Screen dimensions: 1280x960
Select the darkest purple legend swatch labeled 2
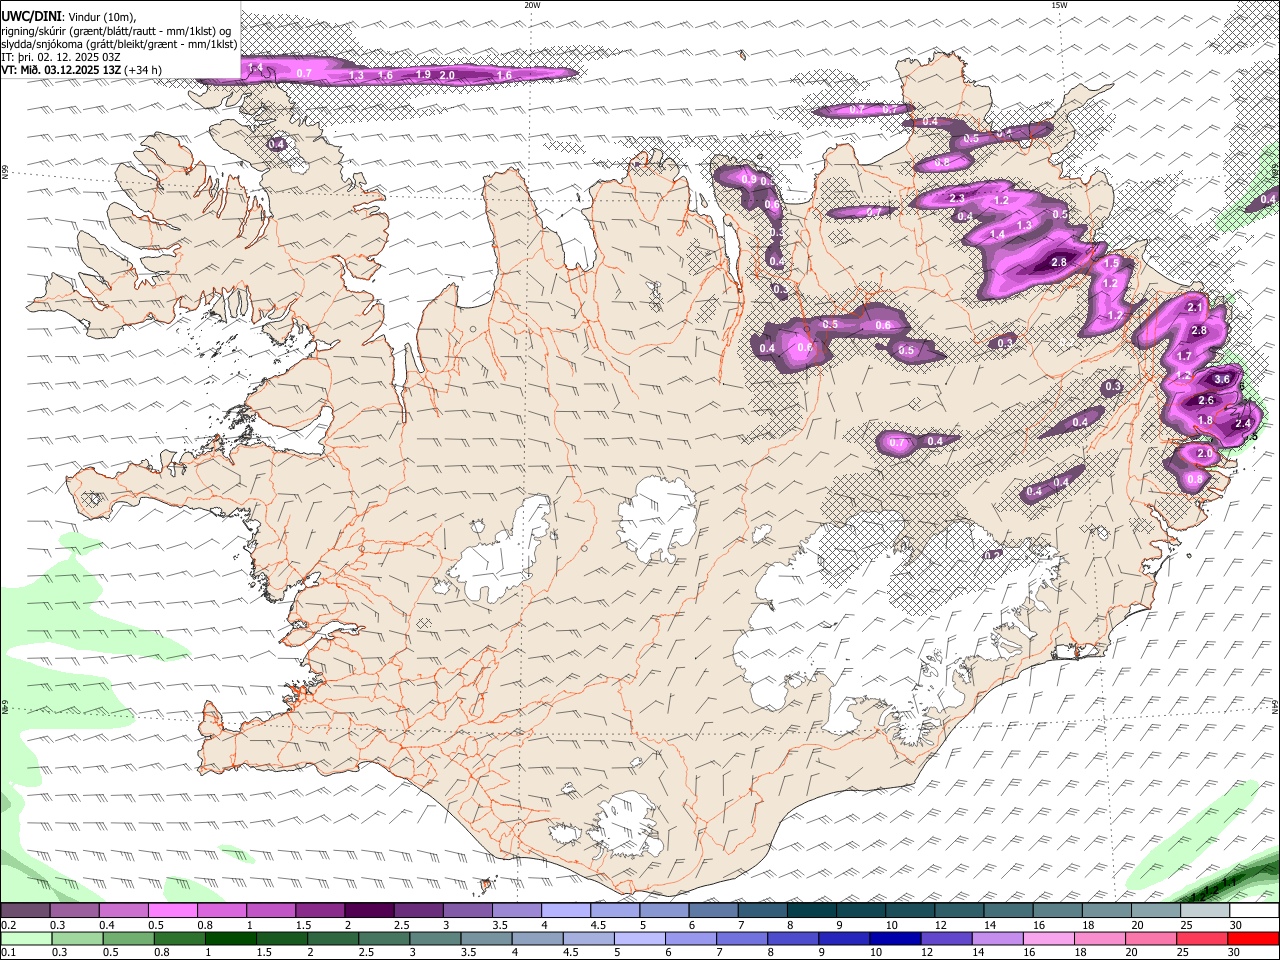(x=369, y=911)
